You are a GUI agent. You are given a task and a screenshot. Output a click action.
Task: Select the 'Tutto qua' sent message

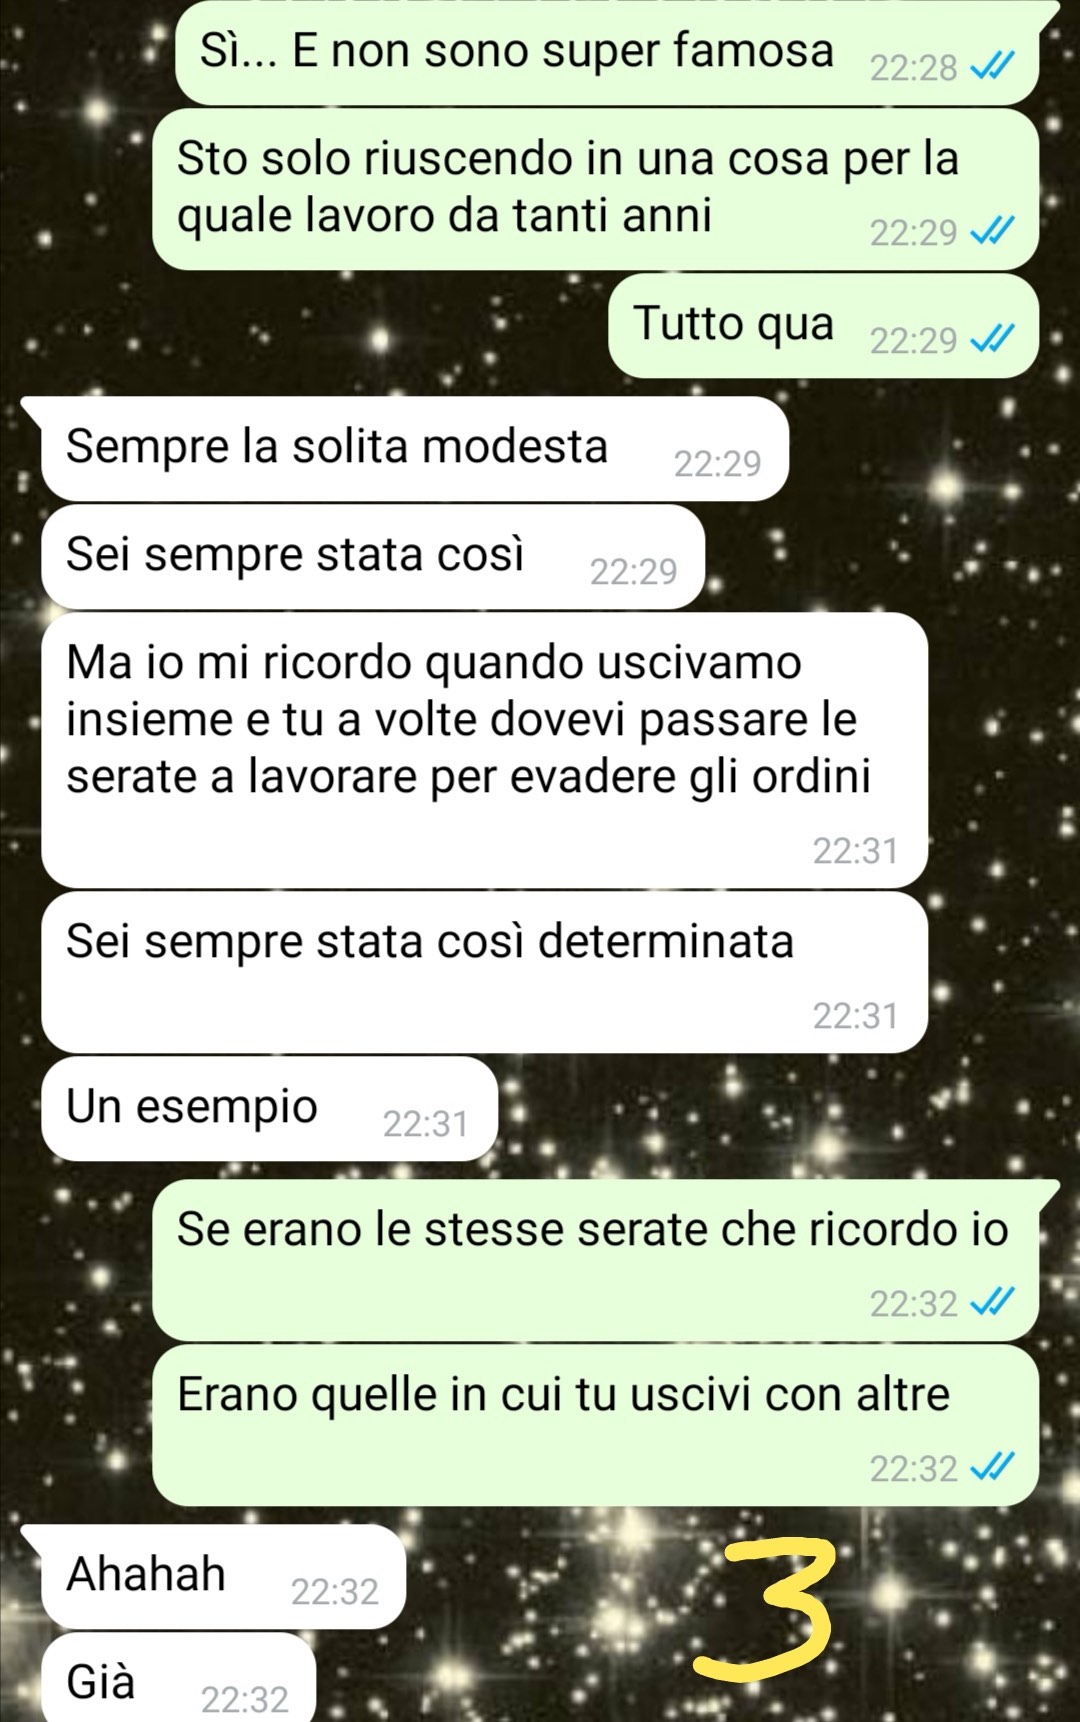click(x=823, y=326)
